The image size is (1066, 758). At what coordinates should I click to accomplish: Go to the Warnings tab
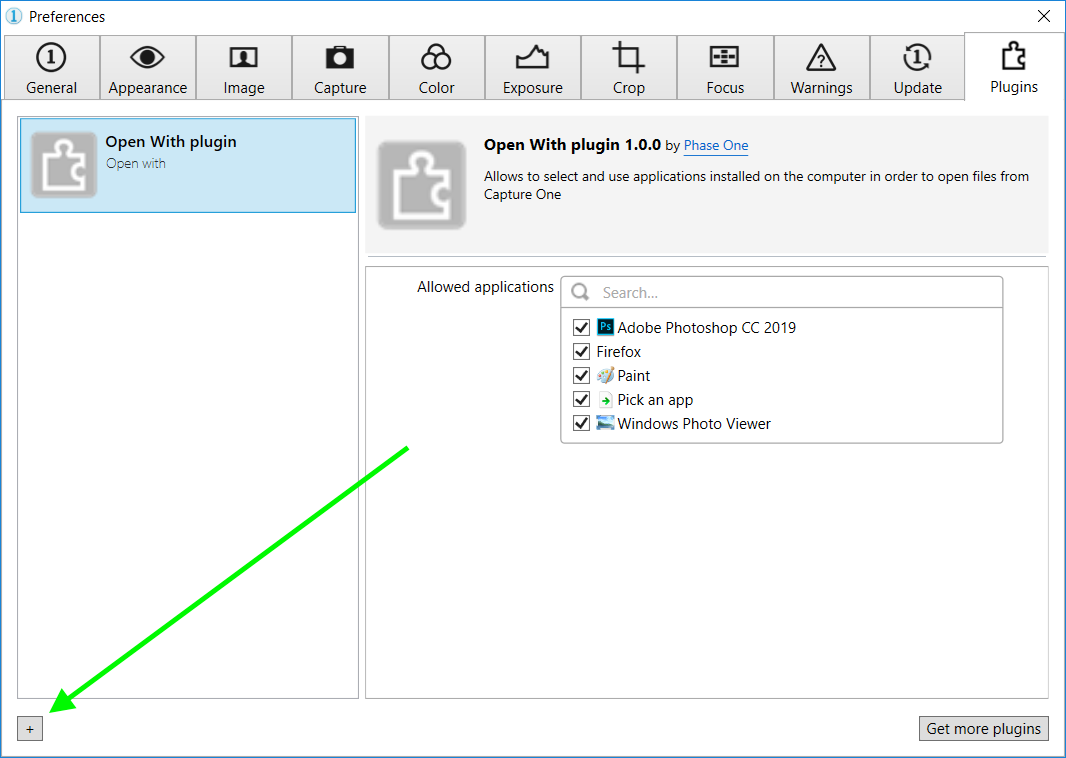[x=821, y=68]
